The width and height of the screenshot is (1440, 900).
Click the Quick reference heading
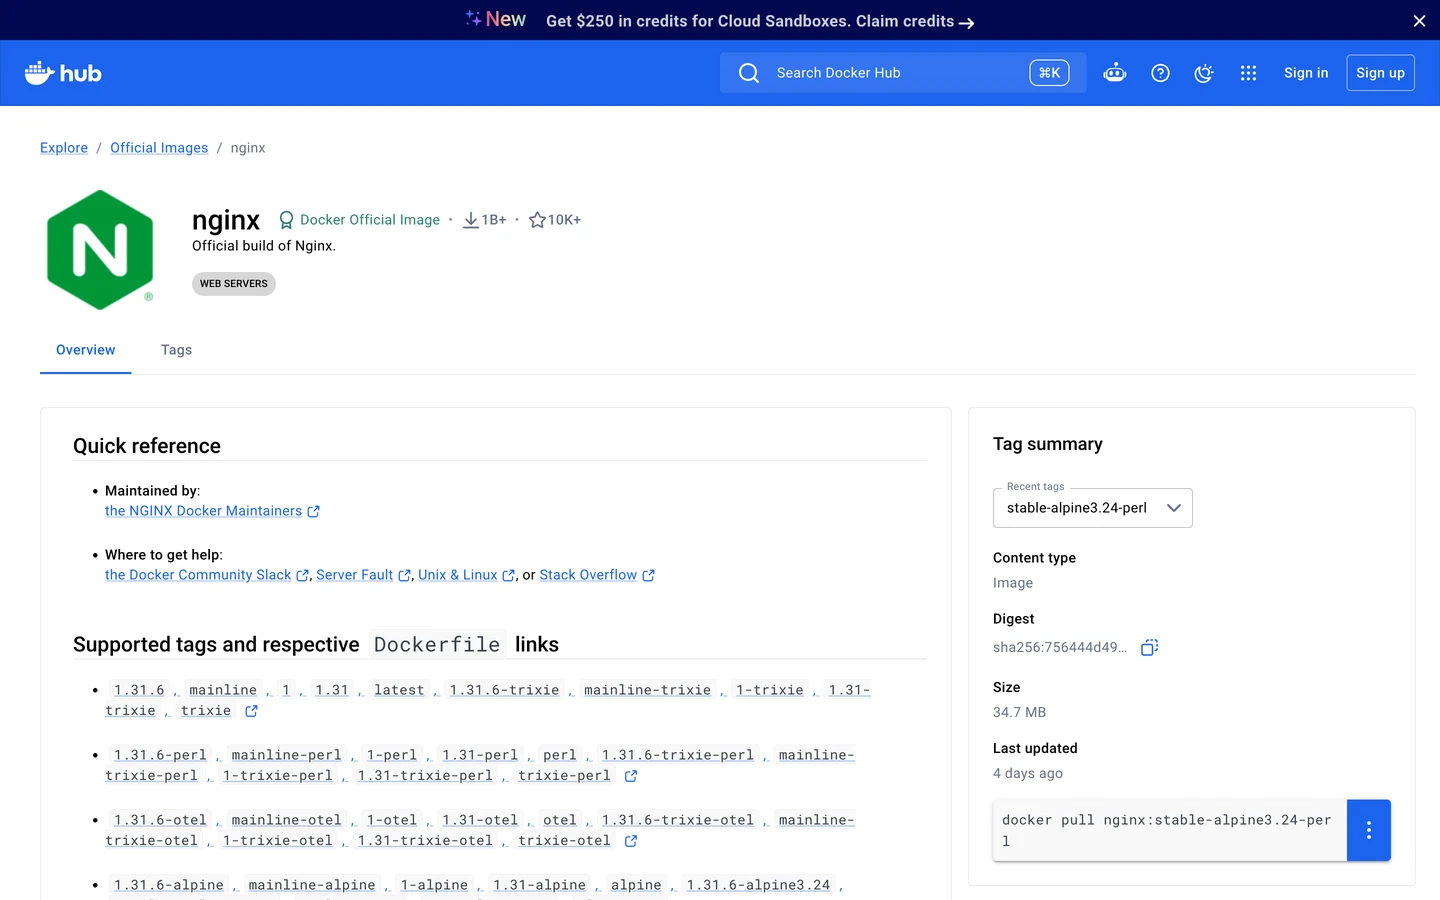(147, 446)
